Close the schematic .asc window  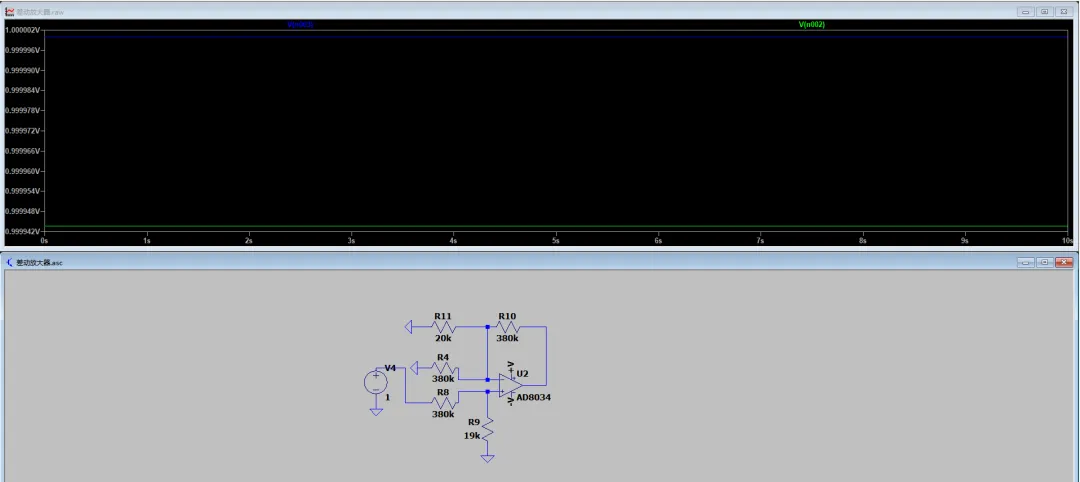[x=1062, y=262]
